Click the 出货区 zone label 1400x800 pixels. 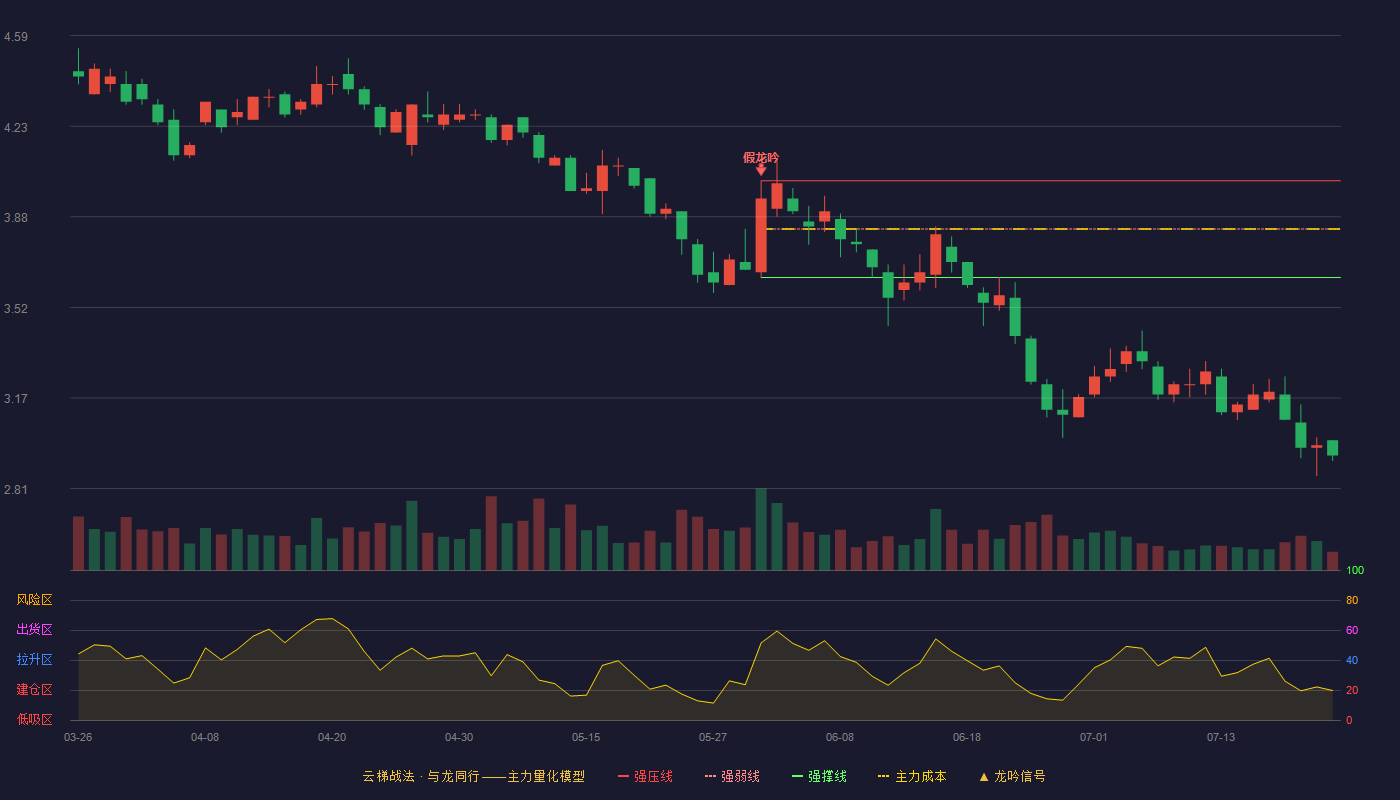[x=34, y=630]
